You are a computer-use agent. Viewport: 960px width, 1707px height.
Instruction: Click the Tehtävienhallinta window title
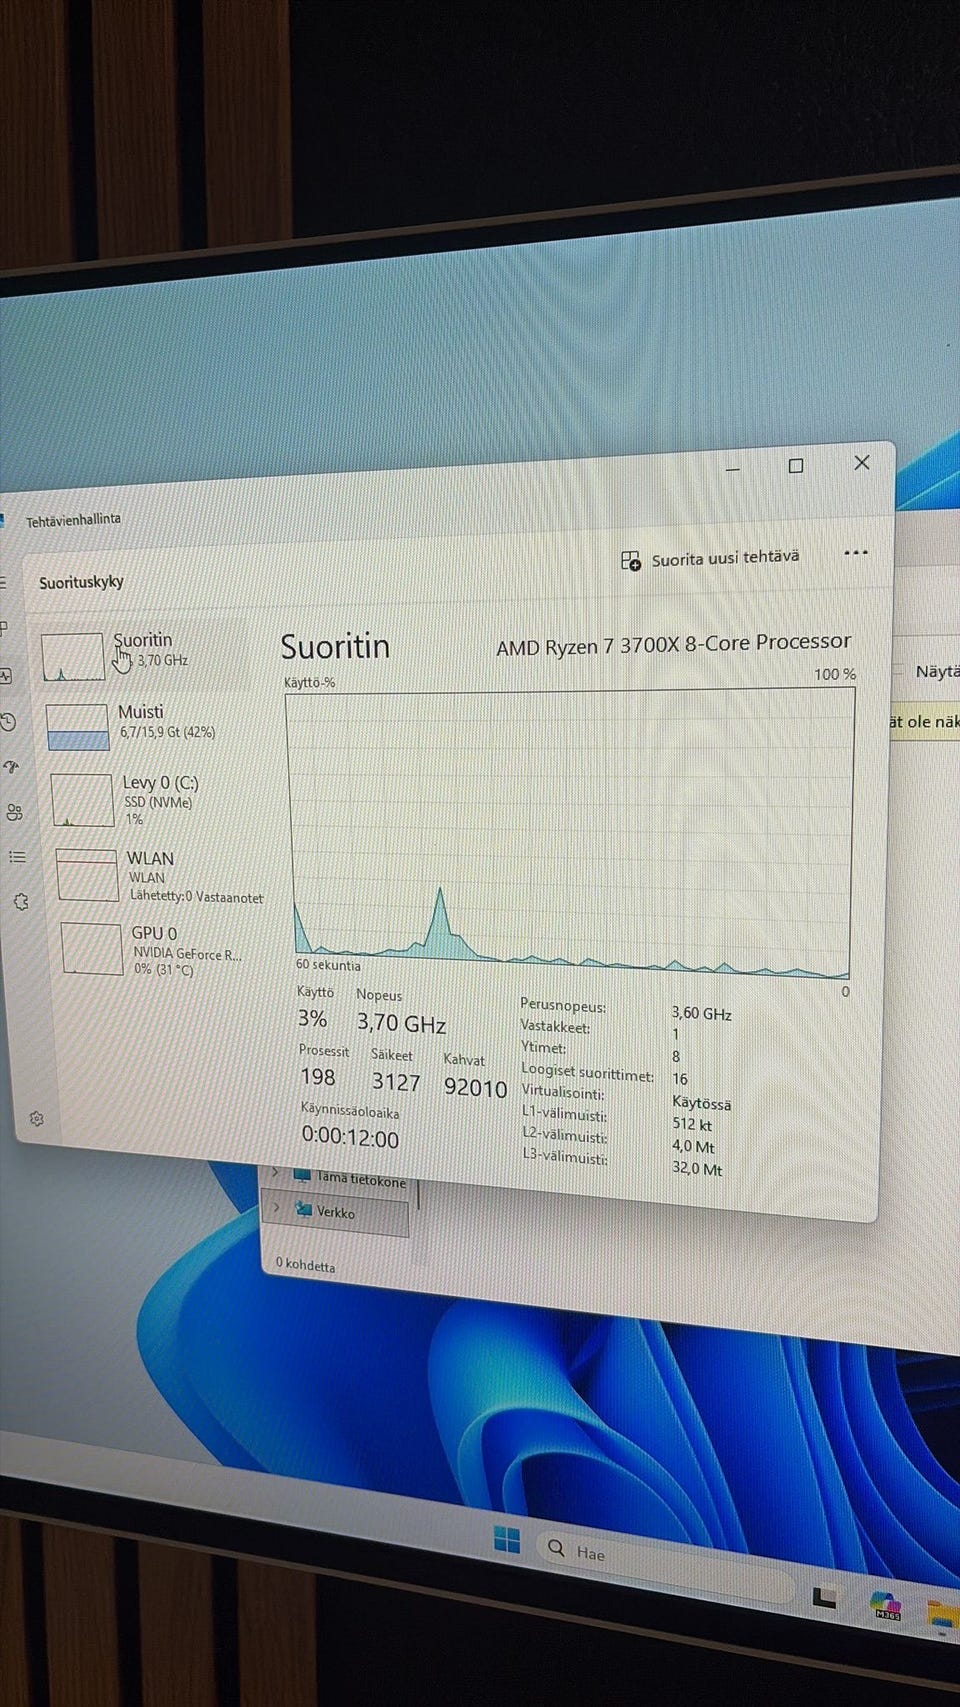[x=73, y=520]
